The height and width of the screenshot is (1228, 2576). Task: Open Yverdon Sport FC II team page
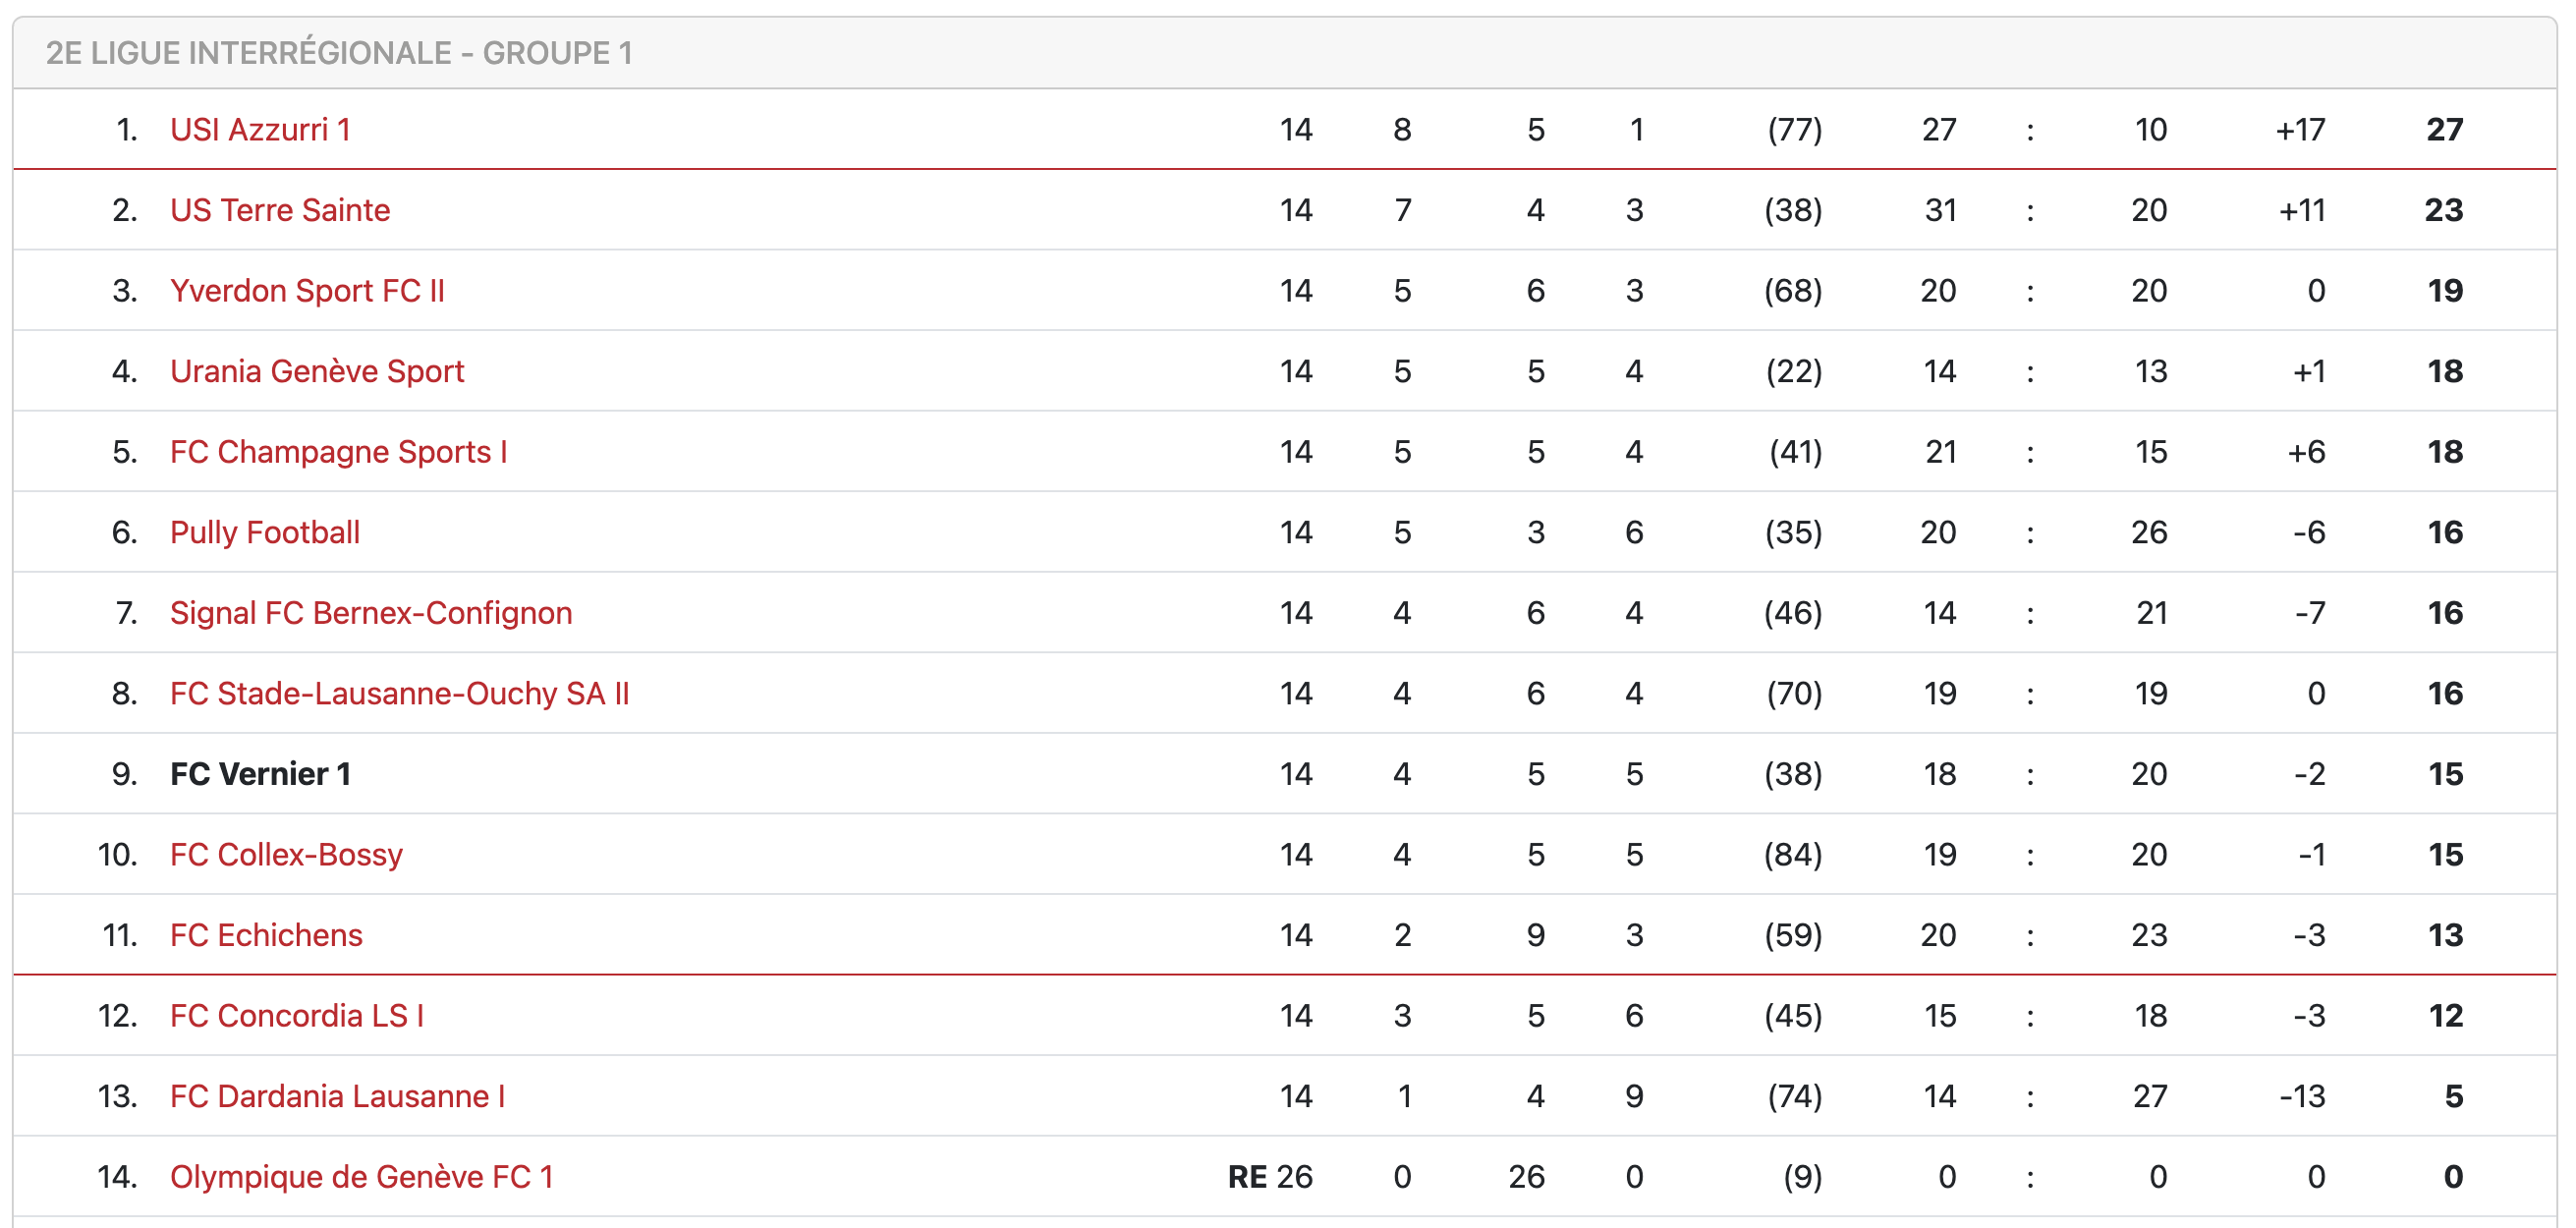pyautogui.click(x=307, y=291)
